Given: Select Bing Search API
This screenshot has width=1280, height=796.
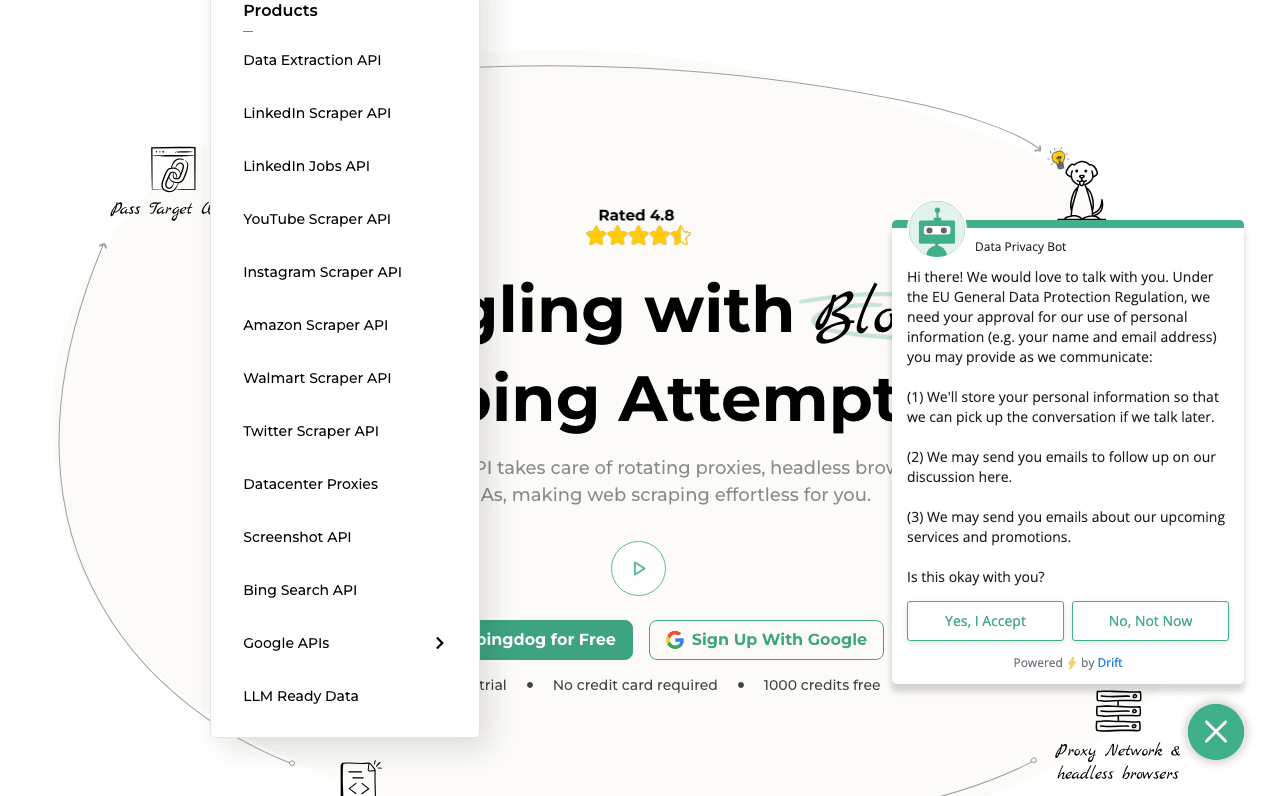Looking at the screenshot, I should coord(300,590).
